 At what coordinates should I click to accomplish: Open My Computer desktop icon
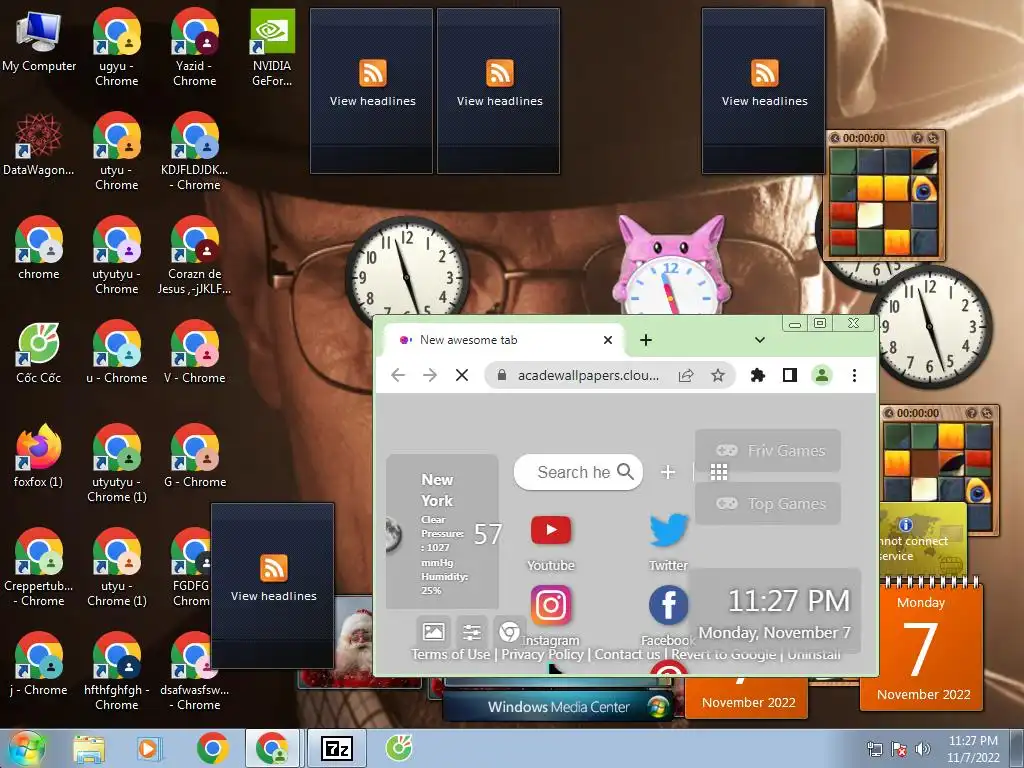39,40
